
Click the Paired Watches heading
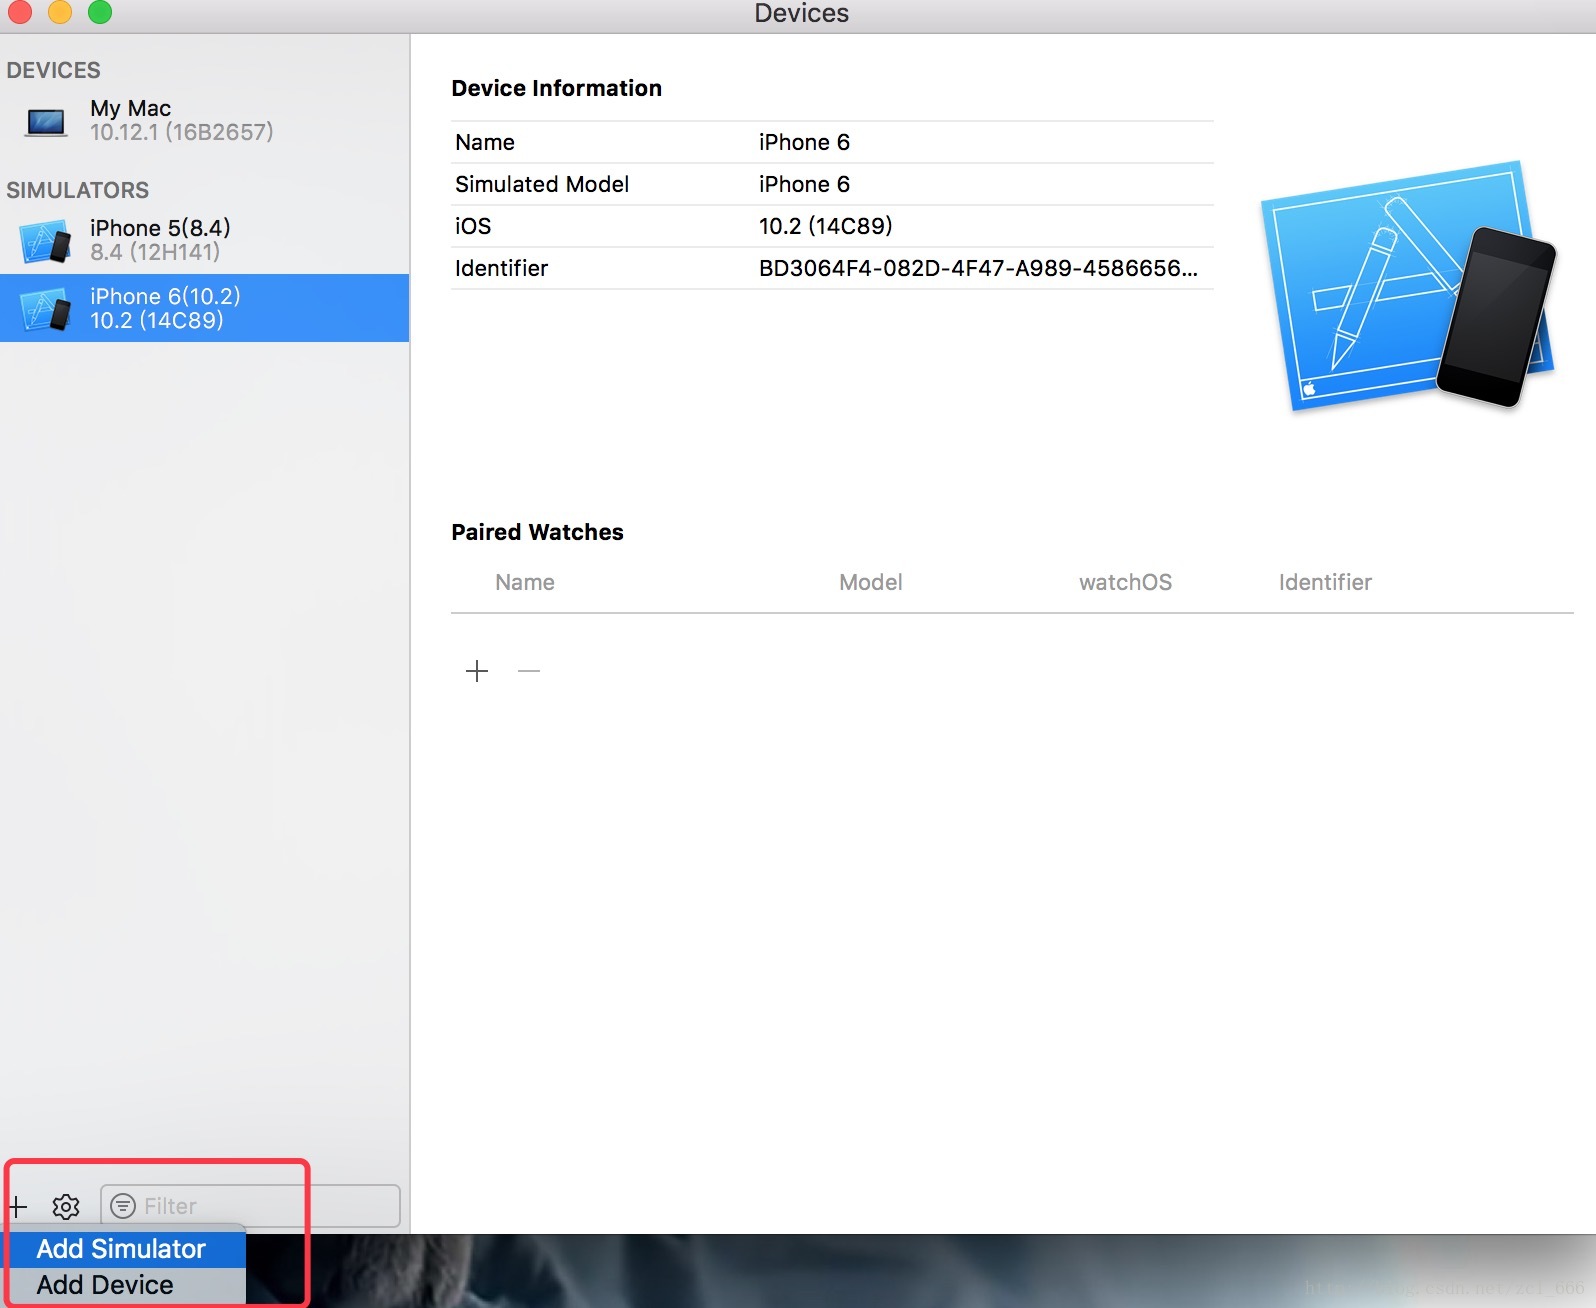[537, 532]
